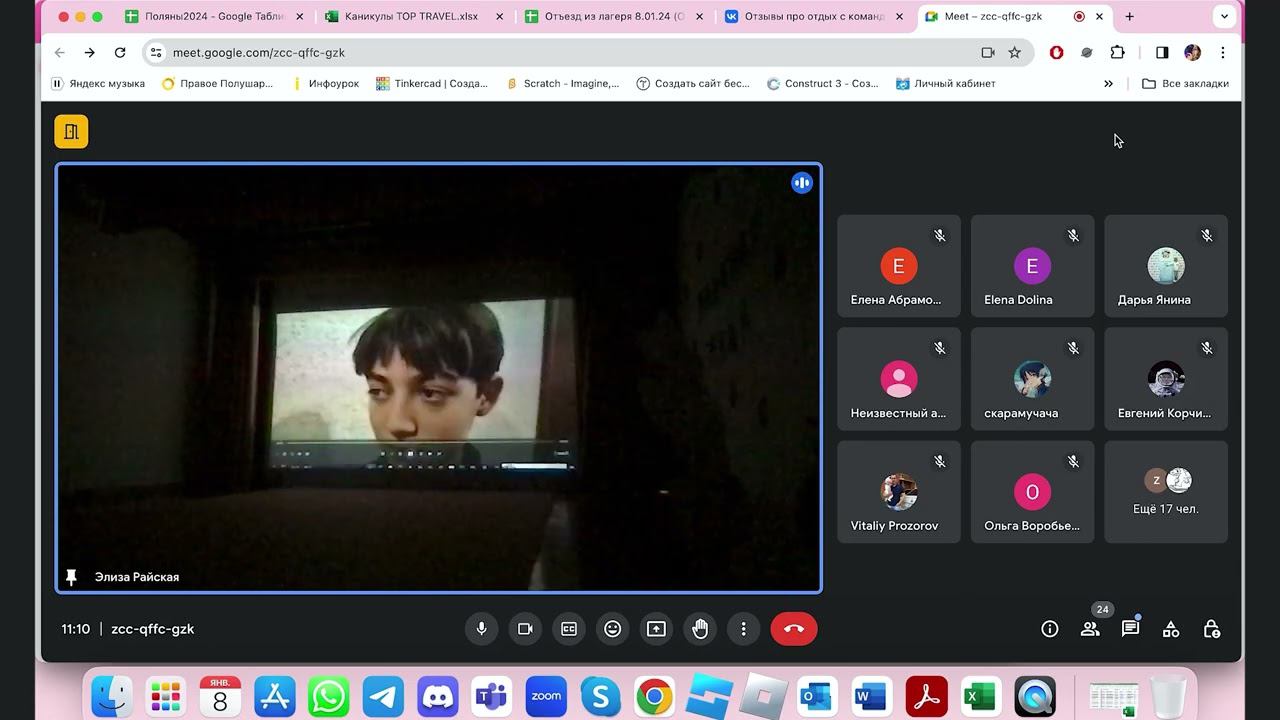Close the 'Каникулы TOP TRAVEL.xlsx' tab
The image size is (1280, 720).
[x=499, y=16]
